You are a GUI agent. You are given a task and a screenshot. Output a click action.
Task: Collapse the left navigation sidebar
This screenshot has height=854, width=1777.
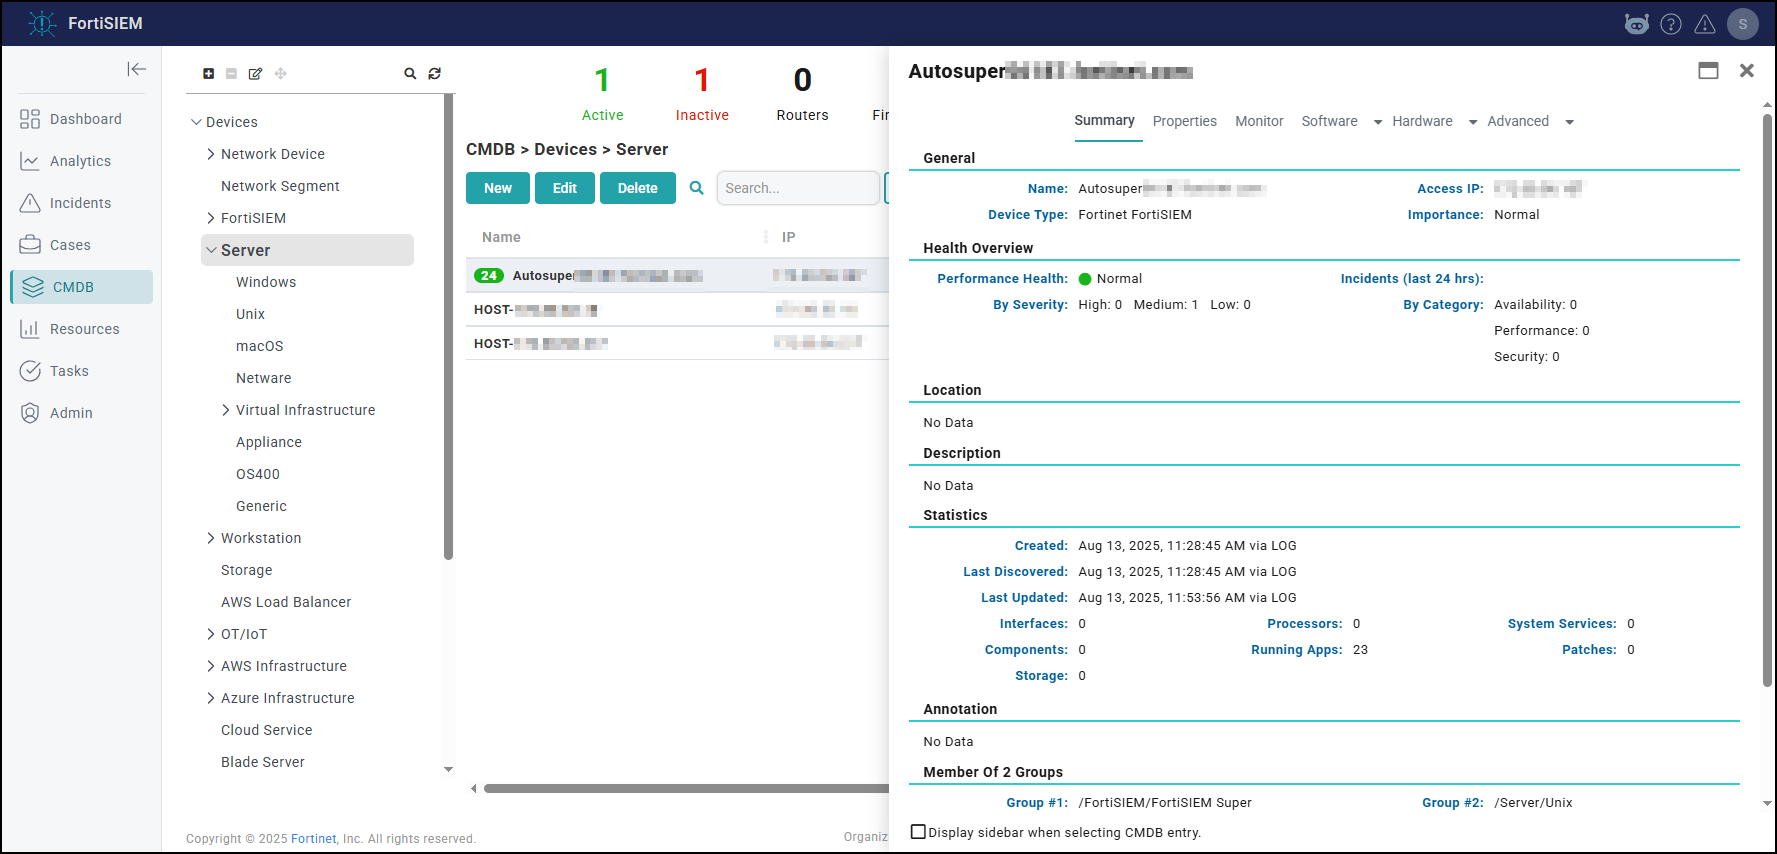(x=136, y=69)
